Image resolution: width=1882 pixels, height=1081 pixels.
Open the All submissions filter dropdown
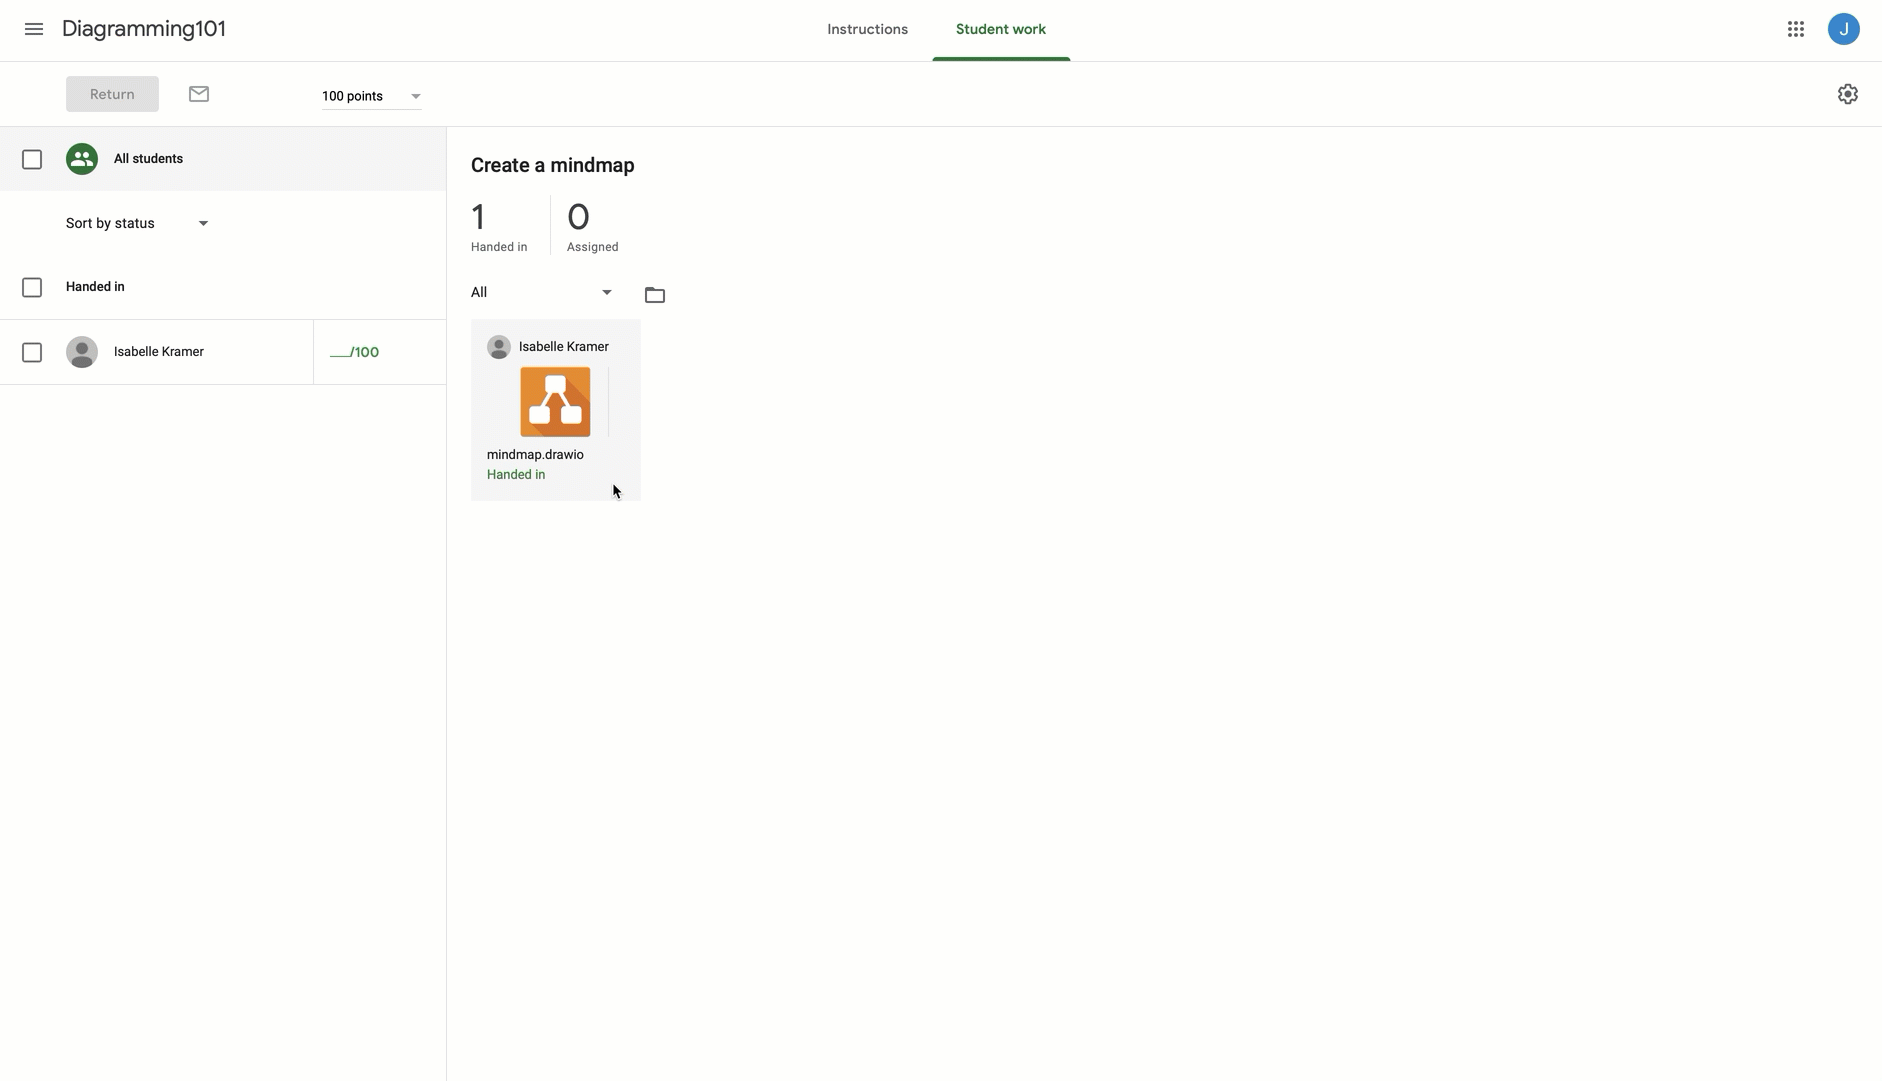click(x=540, y=291)
